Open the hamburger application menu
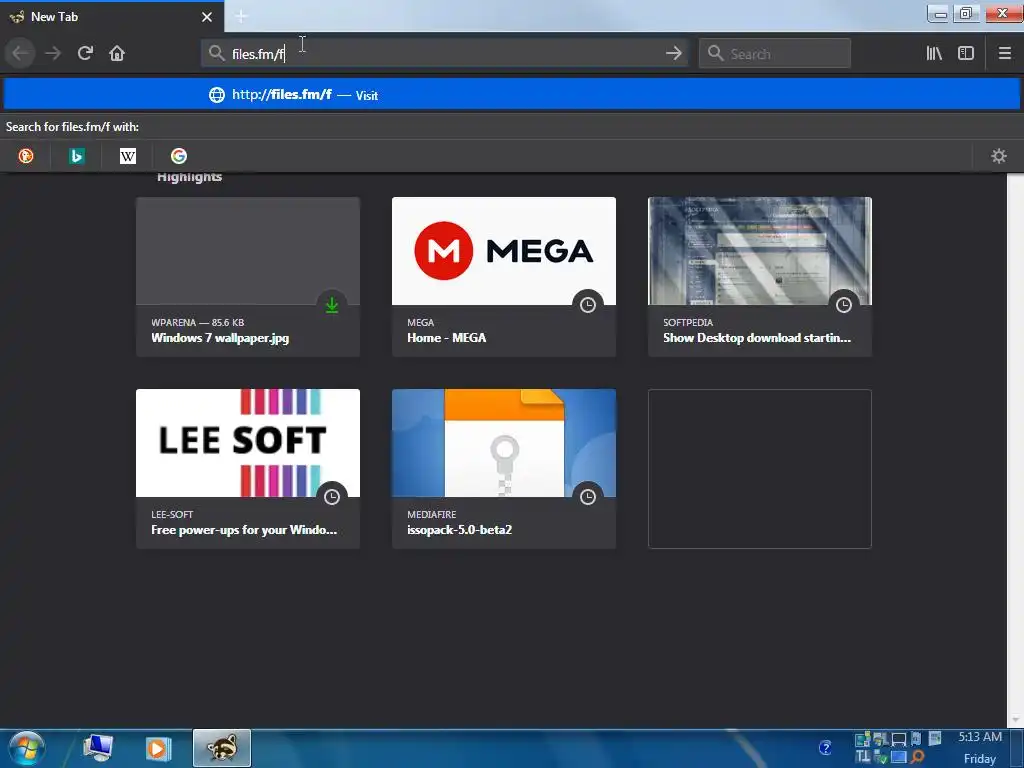1024x768 pixels. pos(1005,53)
